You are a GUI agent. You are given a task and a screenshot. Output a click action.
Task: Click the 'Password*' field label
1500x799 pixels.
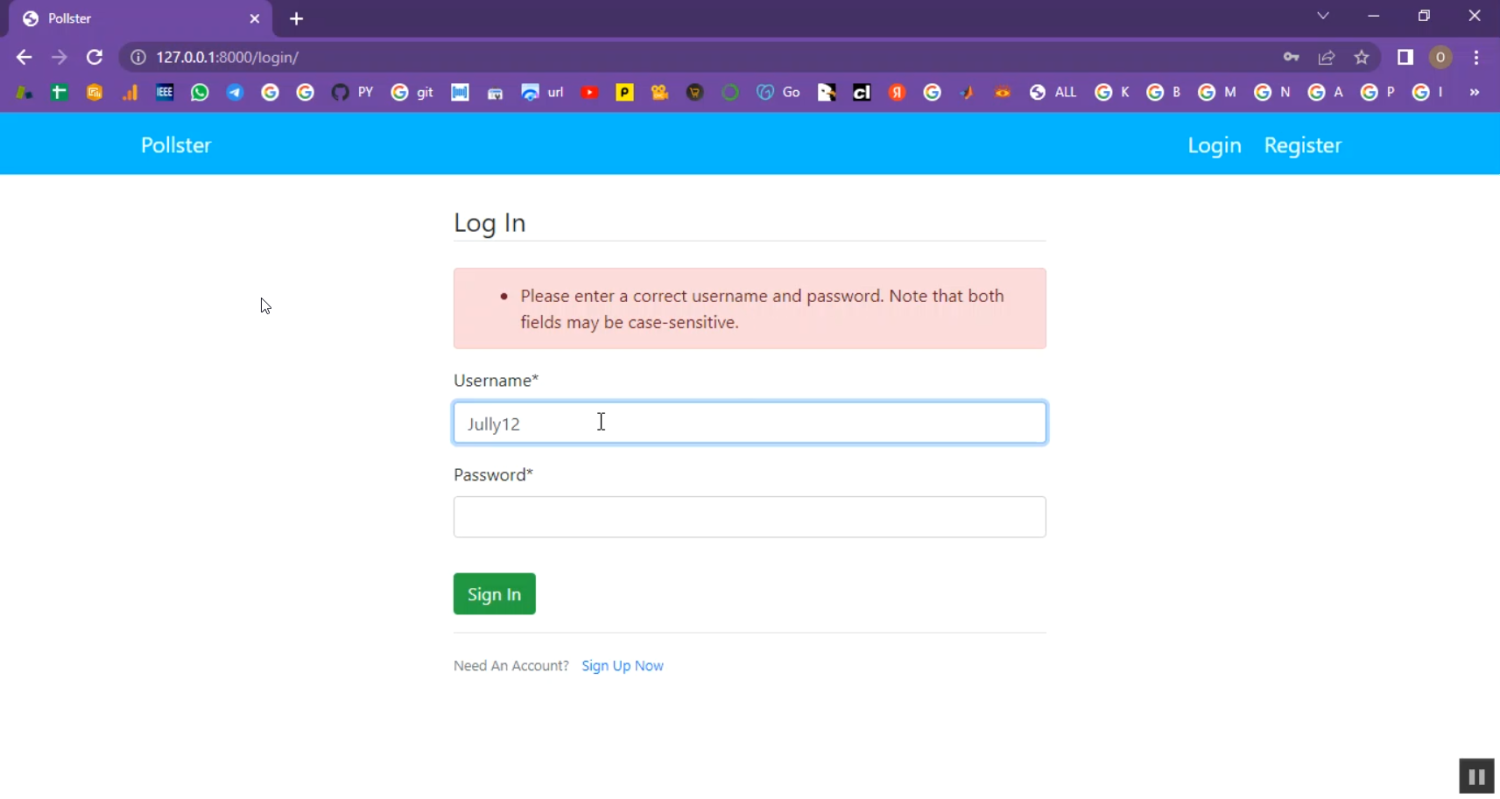493,475
